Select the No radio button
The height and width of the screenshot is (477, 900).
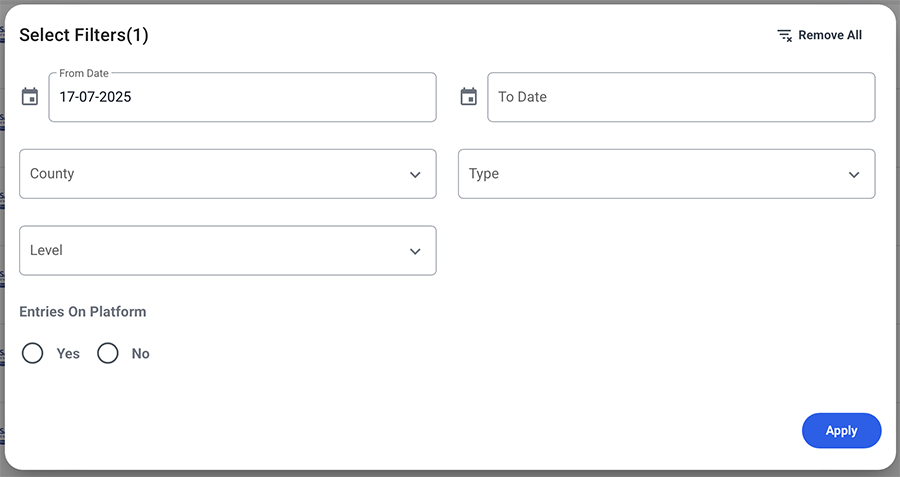click(x=108, y=353)
